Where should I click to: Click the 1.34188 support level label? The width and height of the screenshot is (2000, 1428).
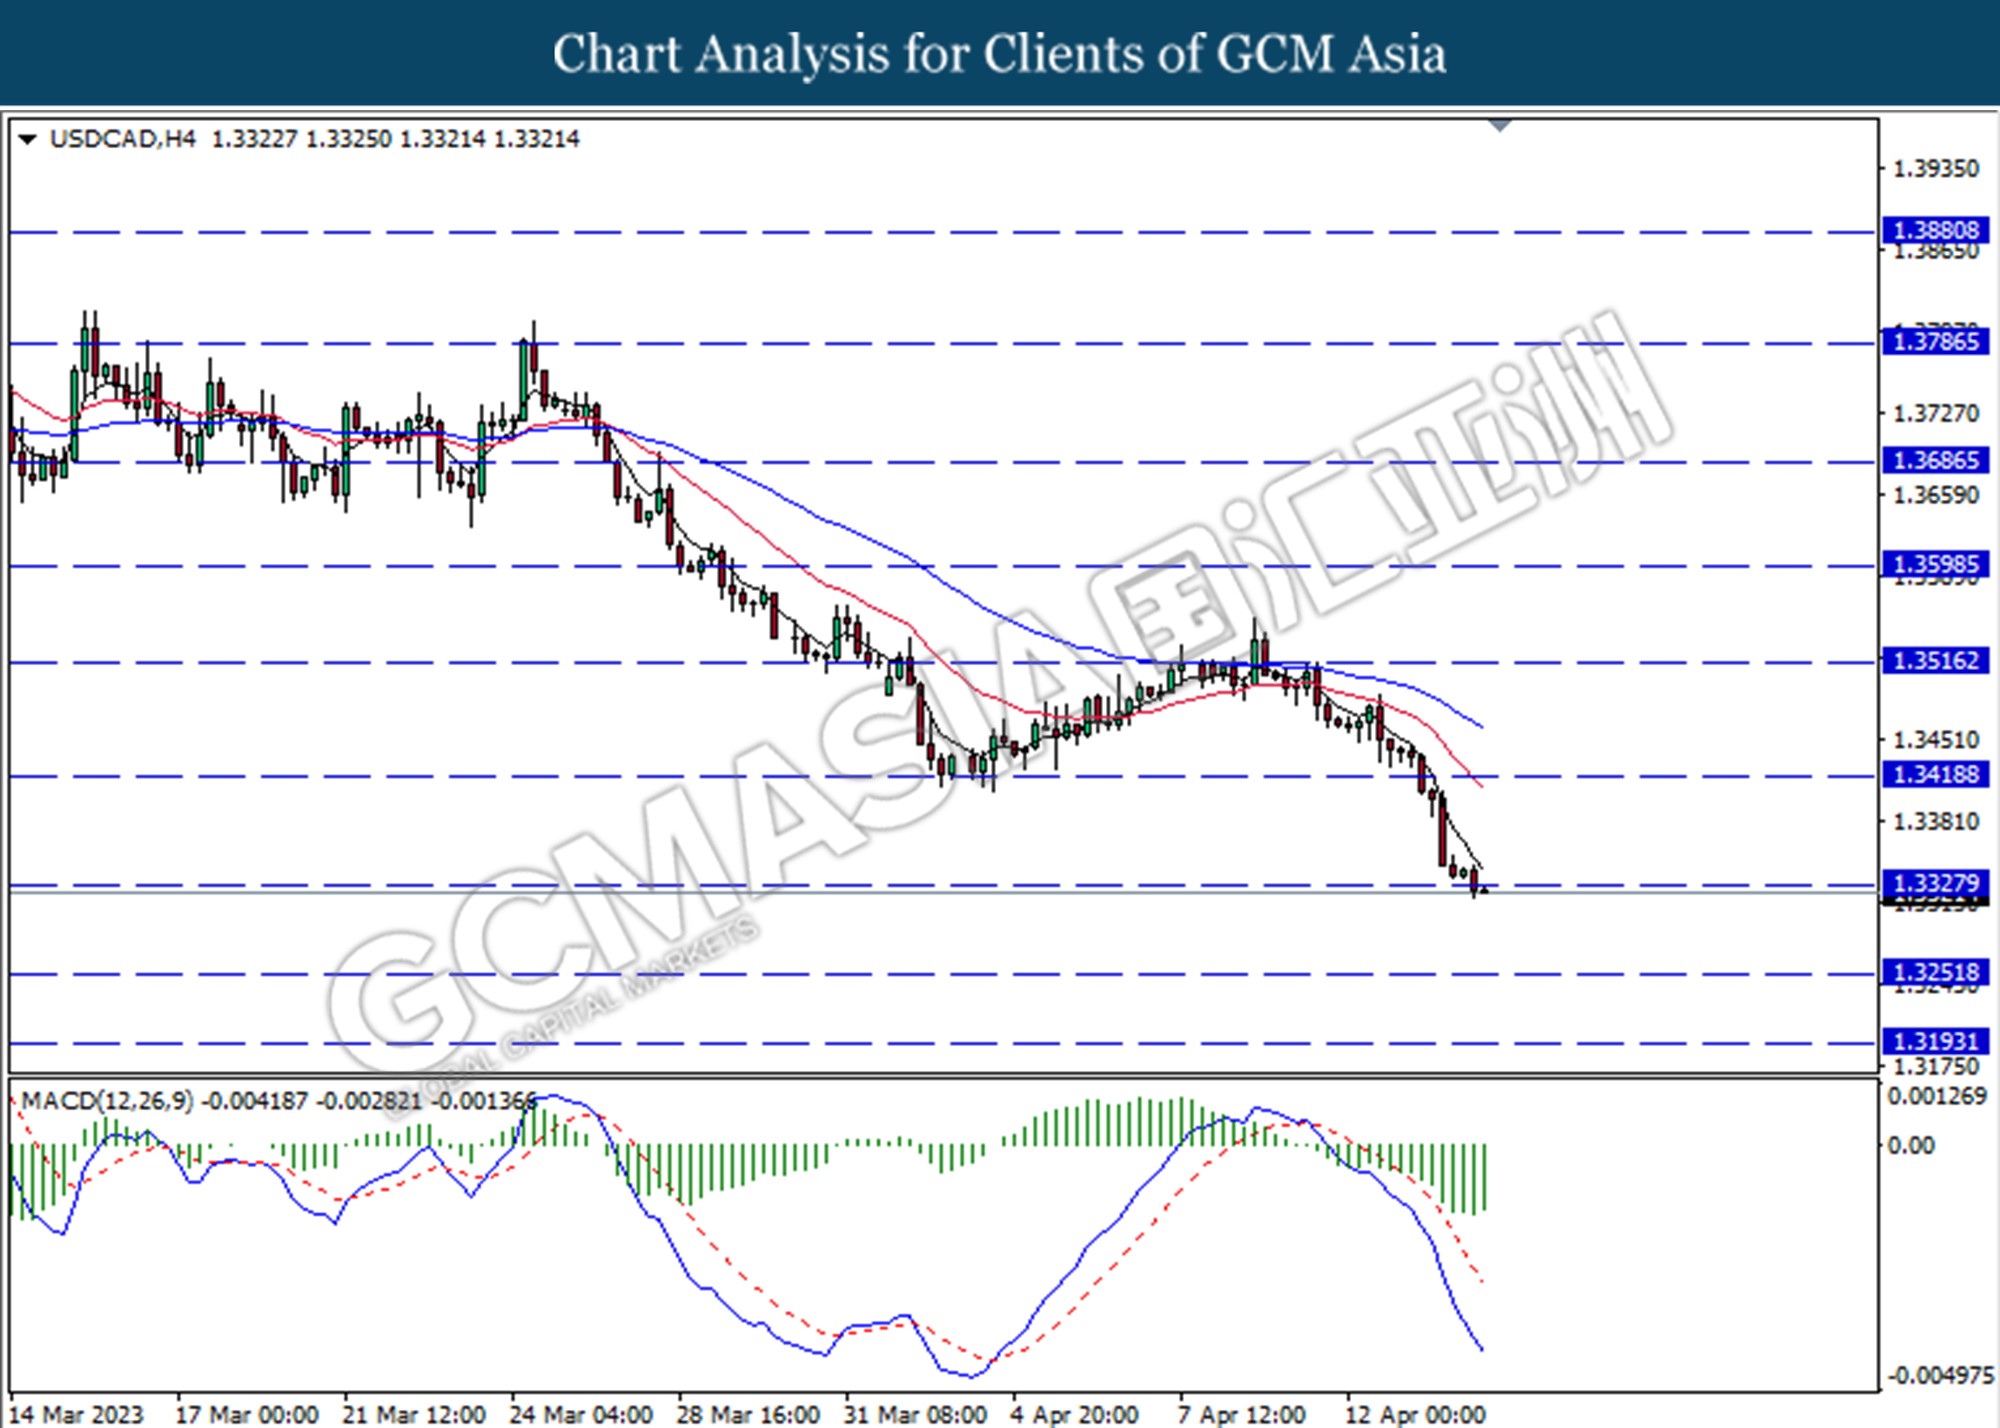coord(1936,774)
